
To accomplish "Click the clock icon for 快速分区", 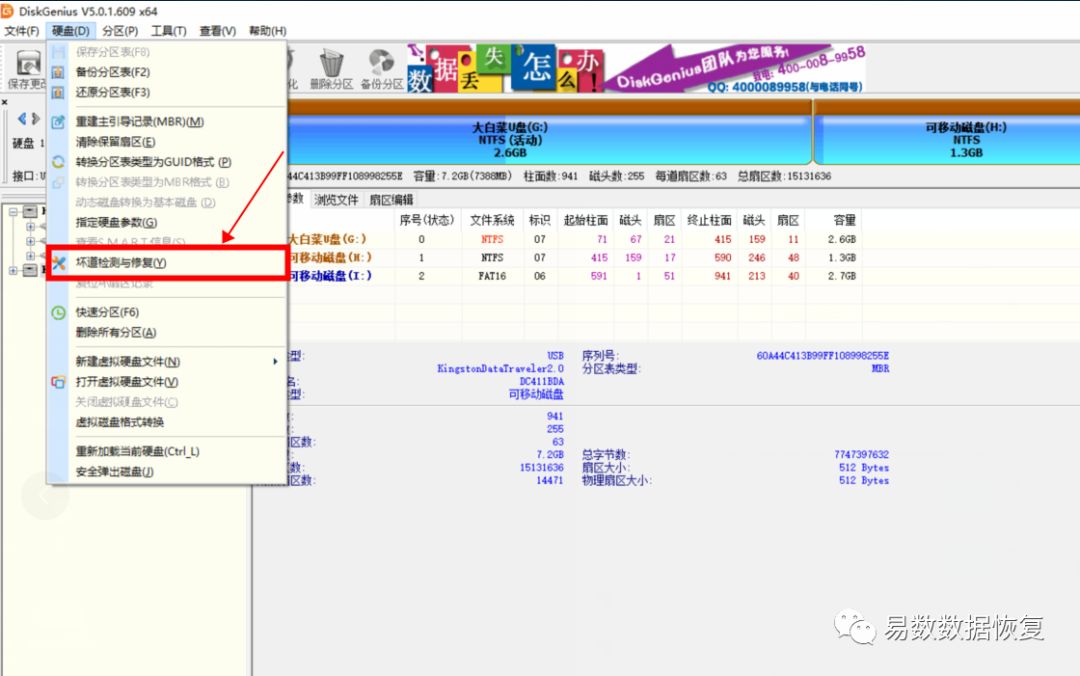I will (x=59, y=312).
